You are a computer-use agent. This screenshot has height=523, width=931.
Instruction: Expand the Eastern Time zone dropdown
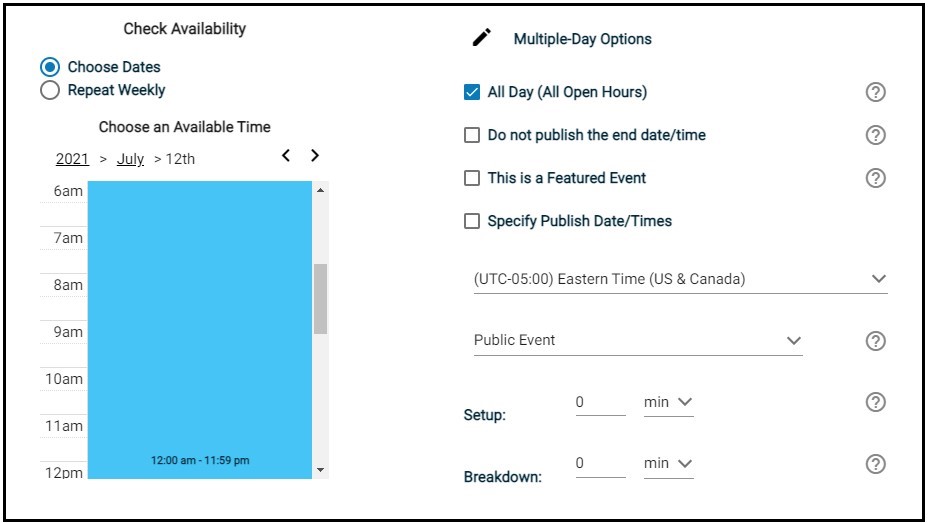[680, 279]
